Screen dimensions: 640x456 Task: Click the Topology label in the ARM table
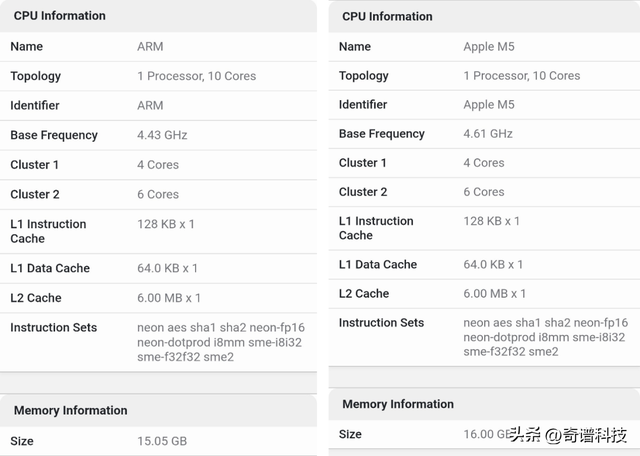tap(36, 76)
